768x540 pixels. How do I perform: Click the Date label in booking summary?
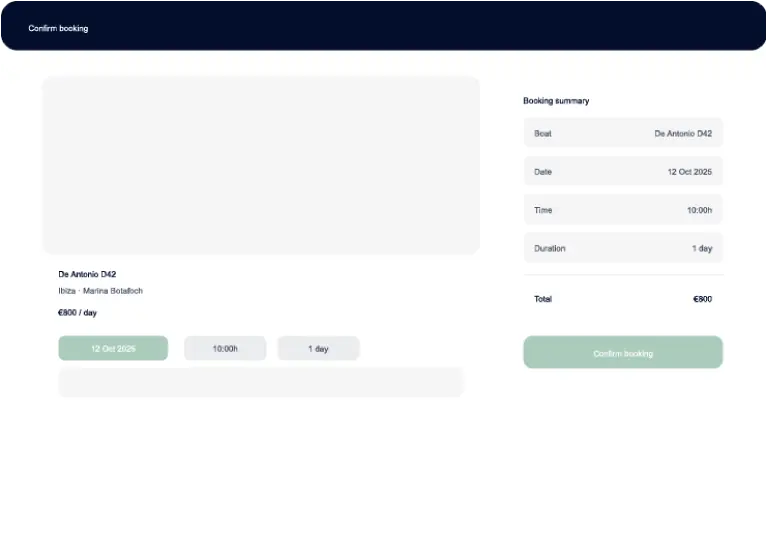pos(543,172)
